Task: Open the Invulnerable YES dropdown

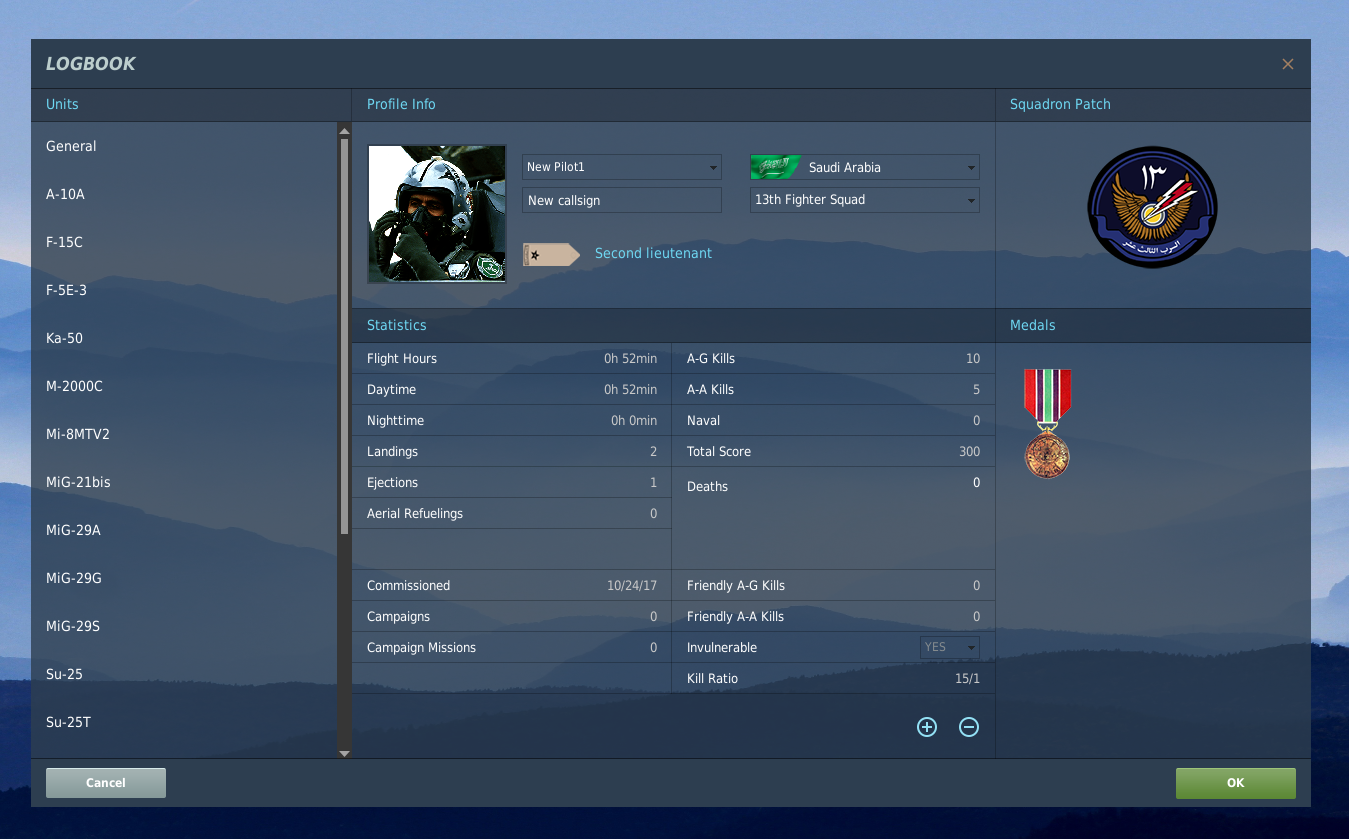Action: [949, 648]
